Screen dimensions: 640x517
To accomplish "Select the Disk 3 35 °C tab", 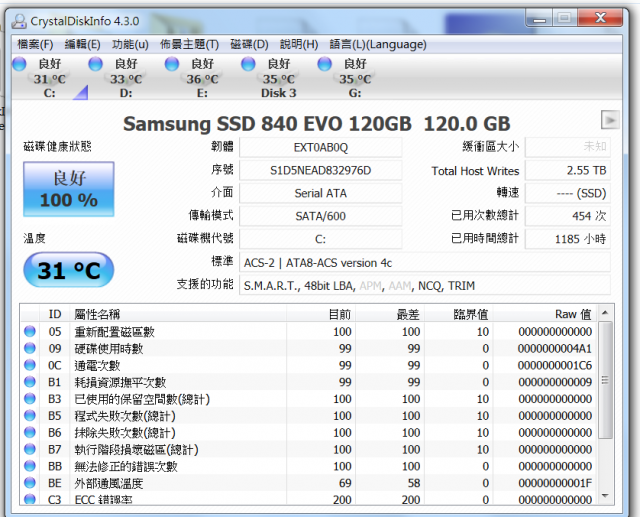I will 278,78.
